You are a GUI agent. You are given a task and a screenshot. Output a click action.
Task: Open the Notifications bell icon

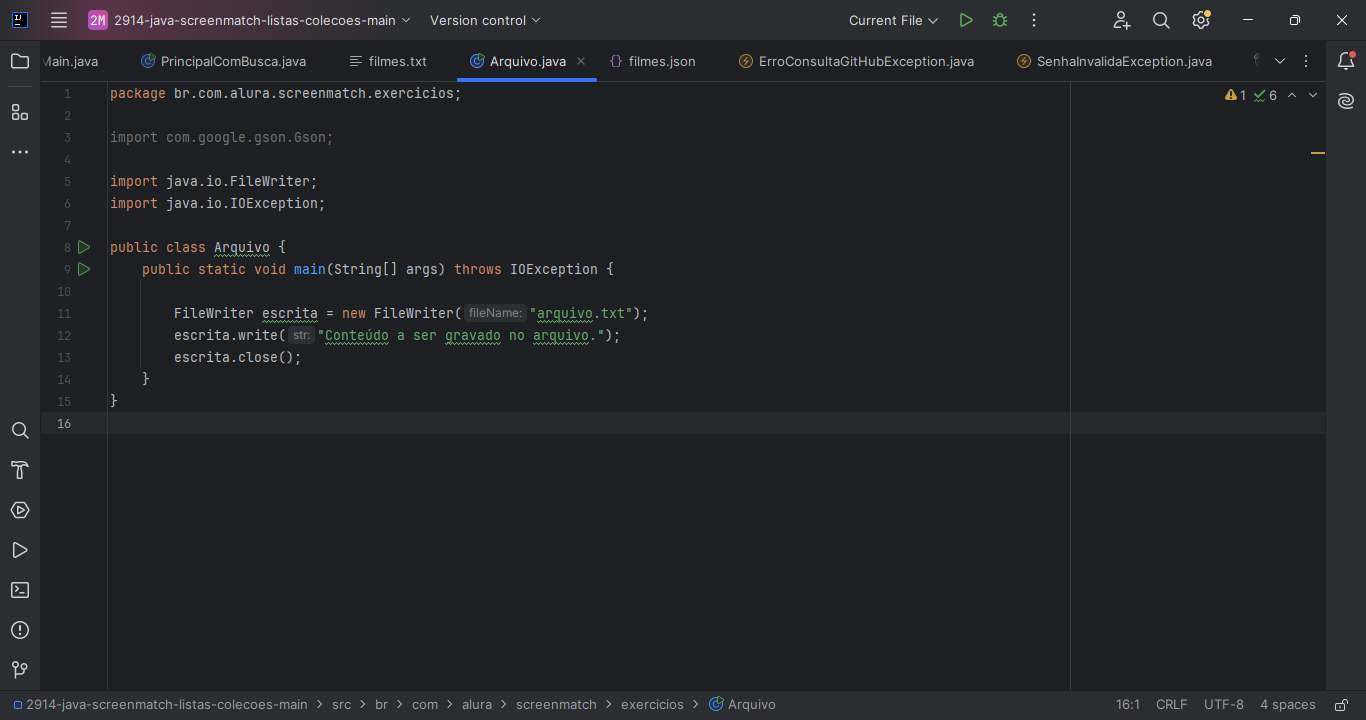click(1346, 61)
